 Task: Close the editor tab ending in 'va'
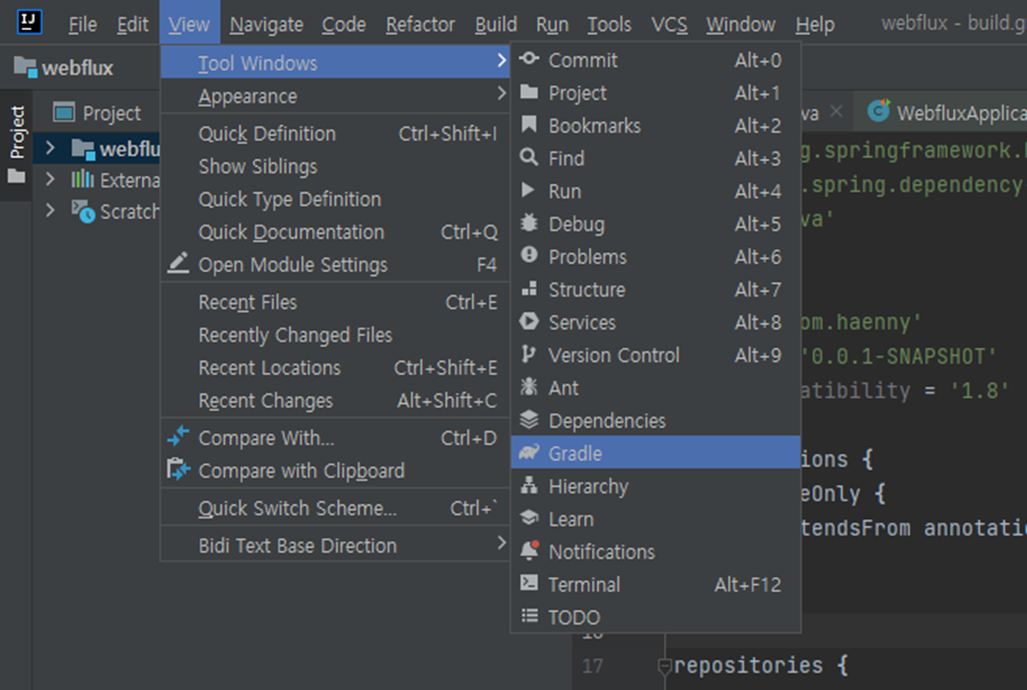[836, 111]
